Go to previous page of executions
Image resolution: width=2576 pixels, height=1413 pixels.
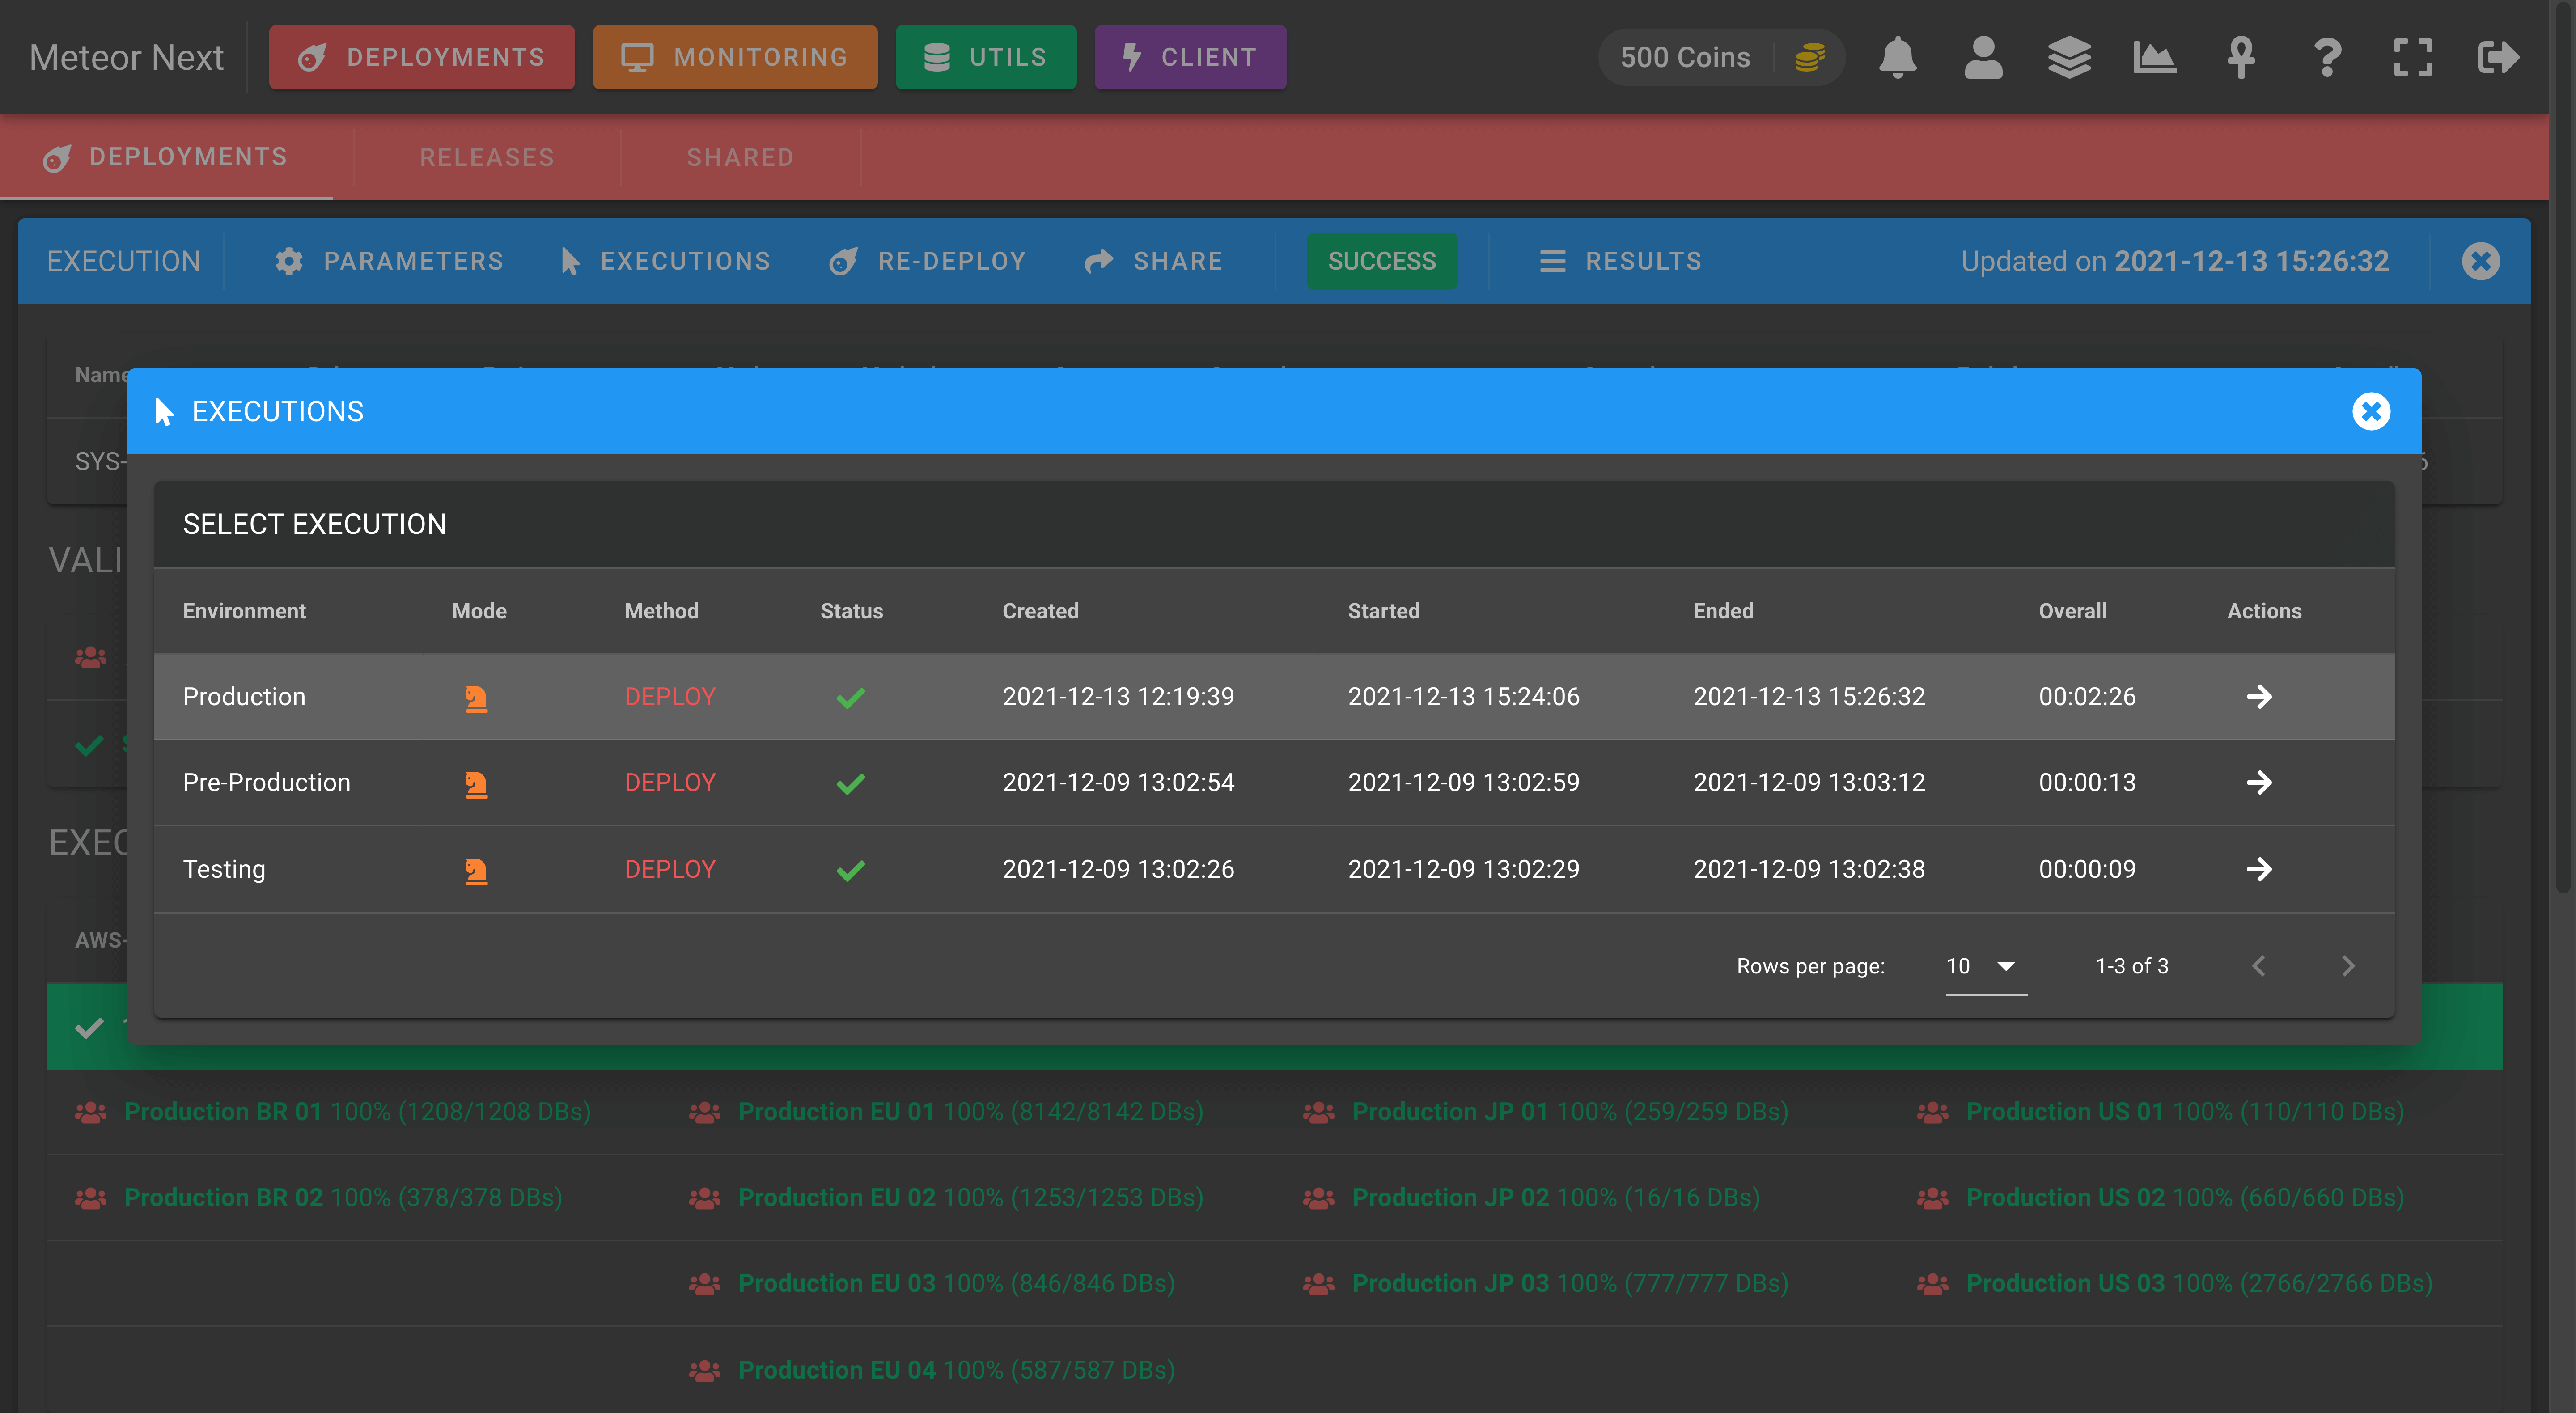pyautogui.click(x=2258, y=966)
